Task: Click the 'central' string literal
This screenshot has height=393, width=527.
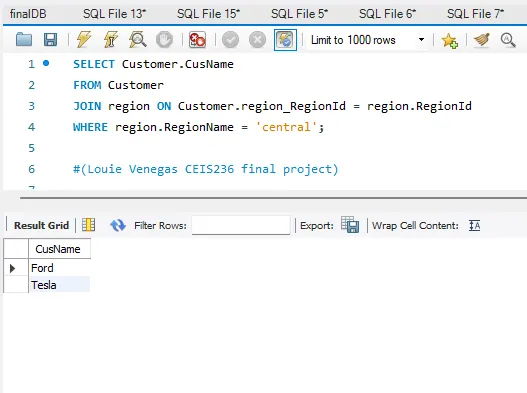Action: point(286,127)
